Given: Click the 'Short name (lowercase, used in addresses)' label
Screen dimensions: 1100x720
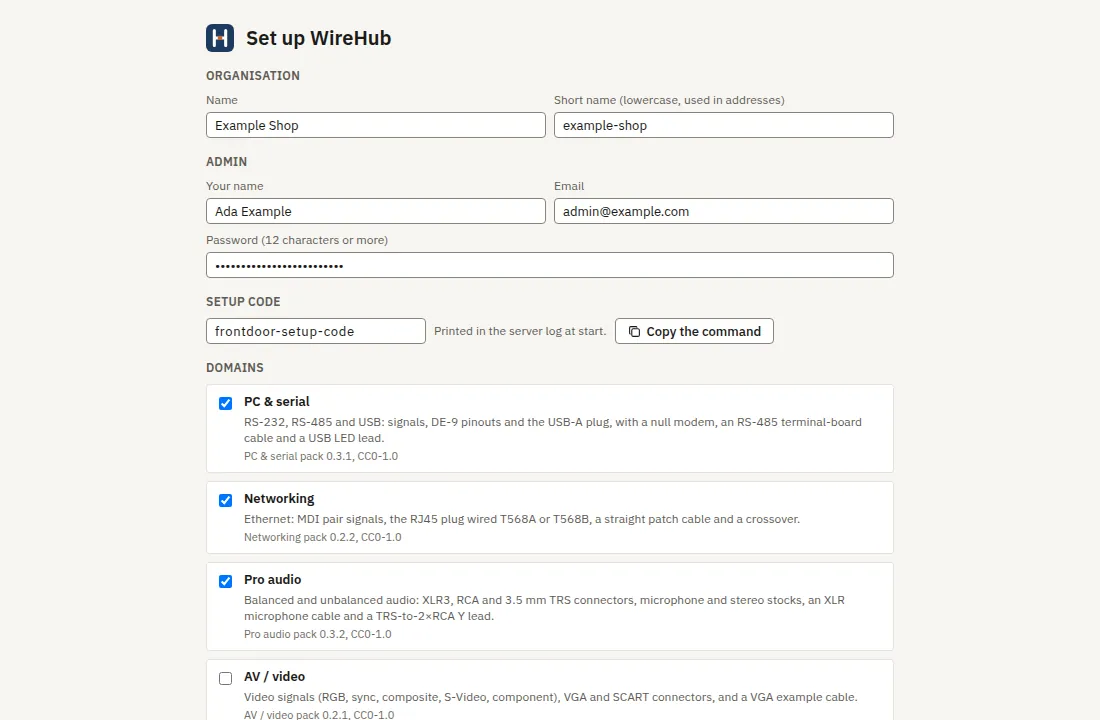Looking at the screenshot, I should click(x=669, y=100).
